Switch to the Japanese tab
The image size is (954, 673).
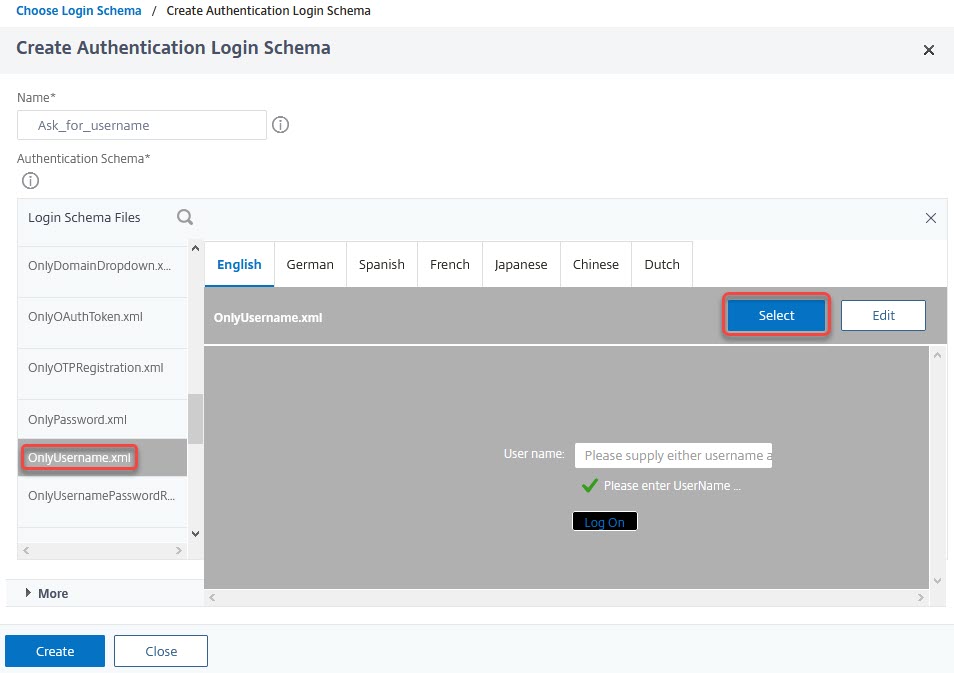[x=521, y=264]
